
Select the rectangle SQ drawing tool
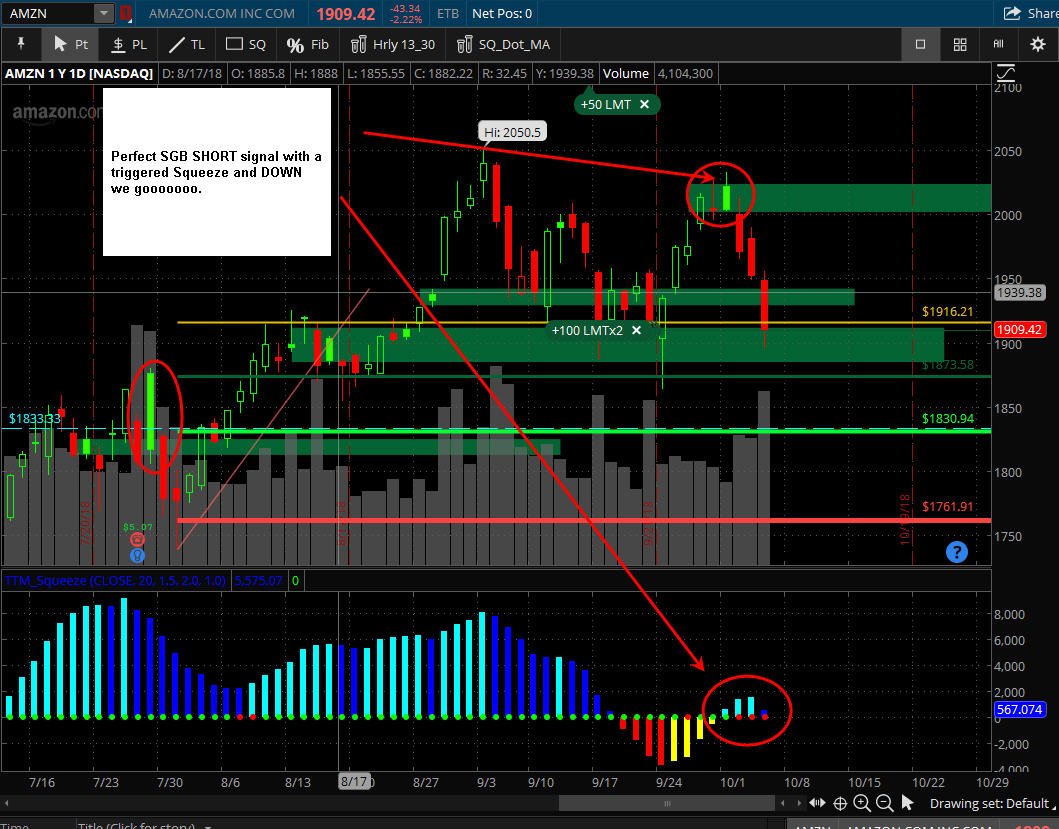pyautogui.click(x=246, y=45)
